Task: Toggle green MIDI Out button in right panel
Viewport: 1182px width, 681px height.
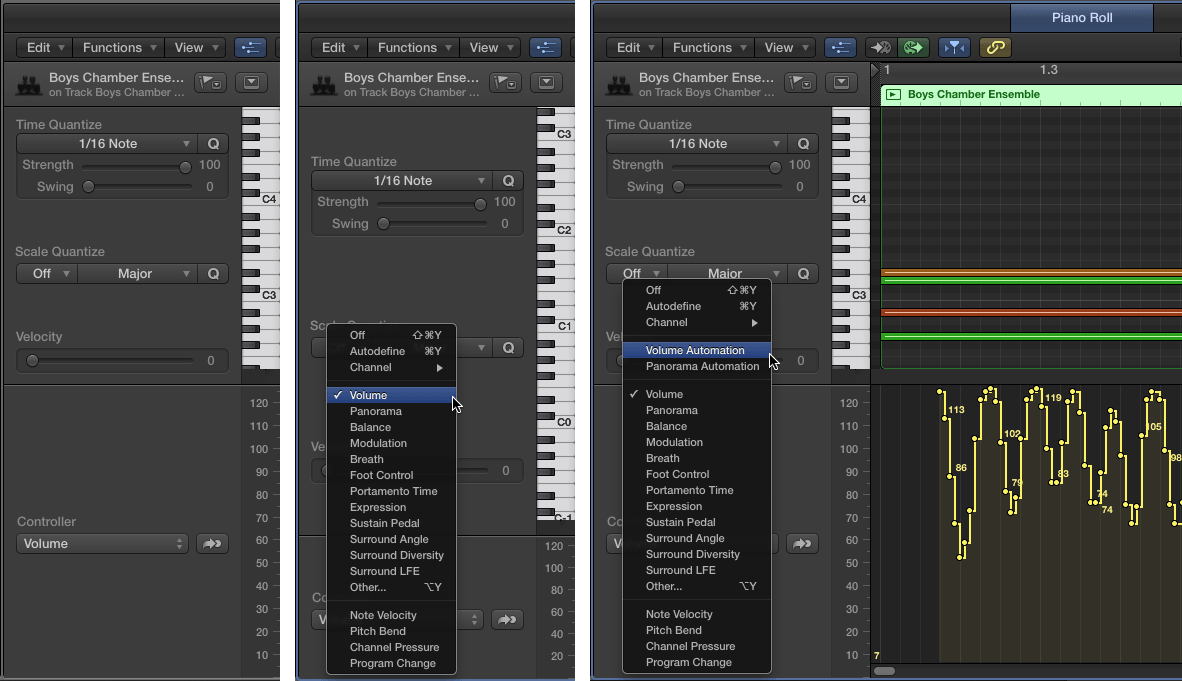Action: 913,48
